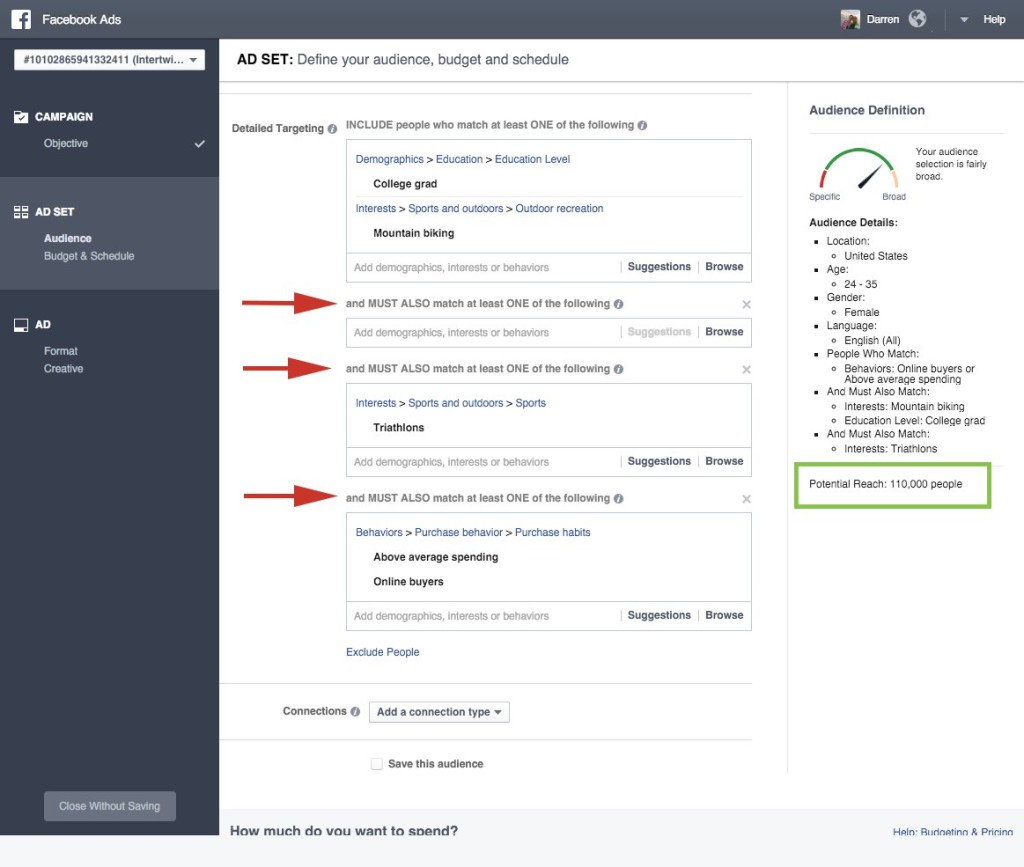
Task: Open the Objective step in the sidebar
Action: [66, 144]
